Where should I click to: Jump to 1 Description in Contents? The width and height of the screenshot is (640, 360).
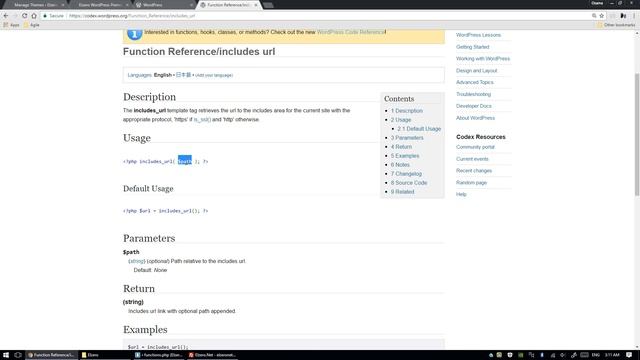tap(407, 111)
